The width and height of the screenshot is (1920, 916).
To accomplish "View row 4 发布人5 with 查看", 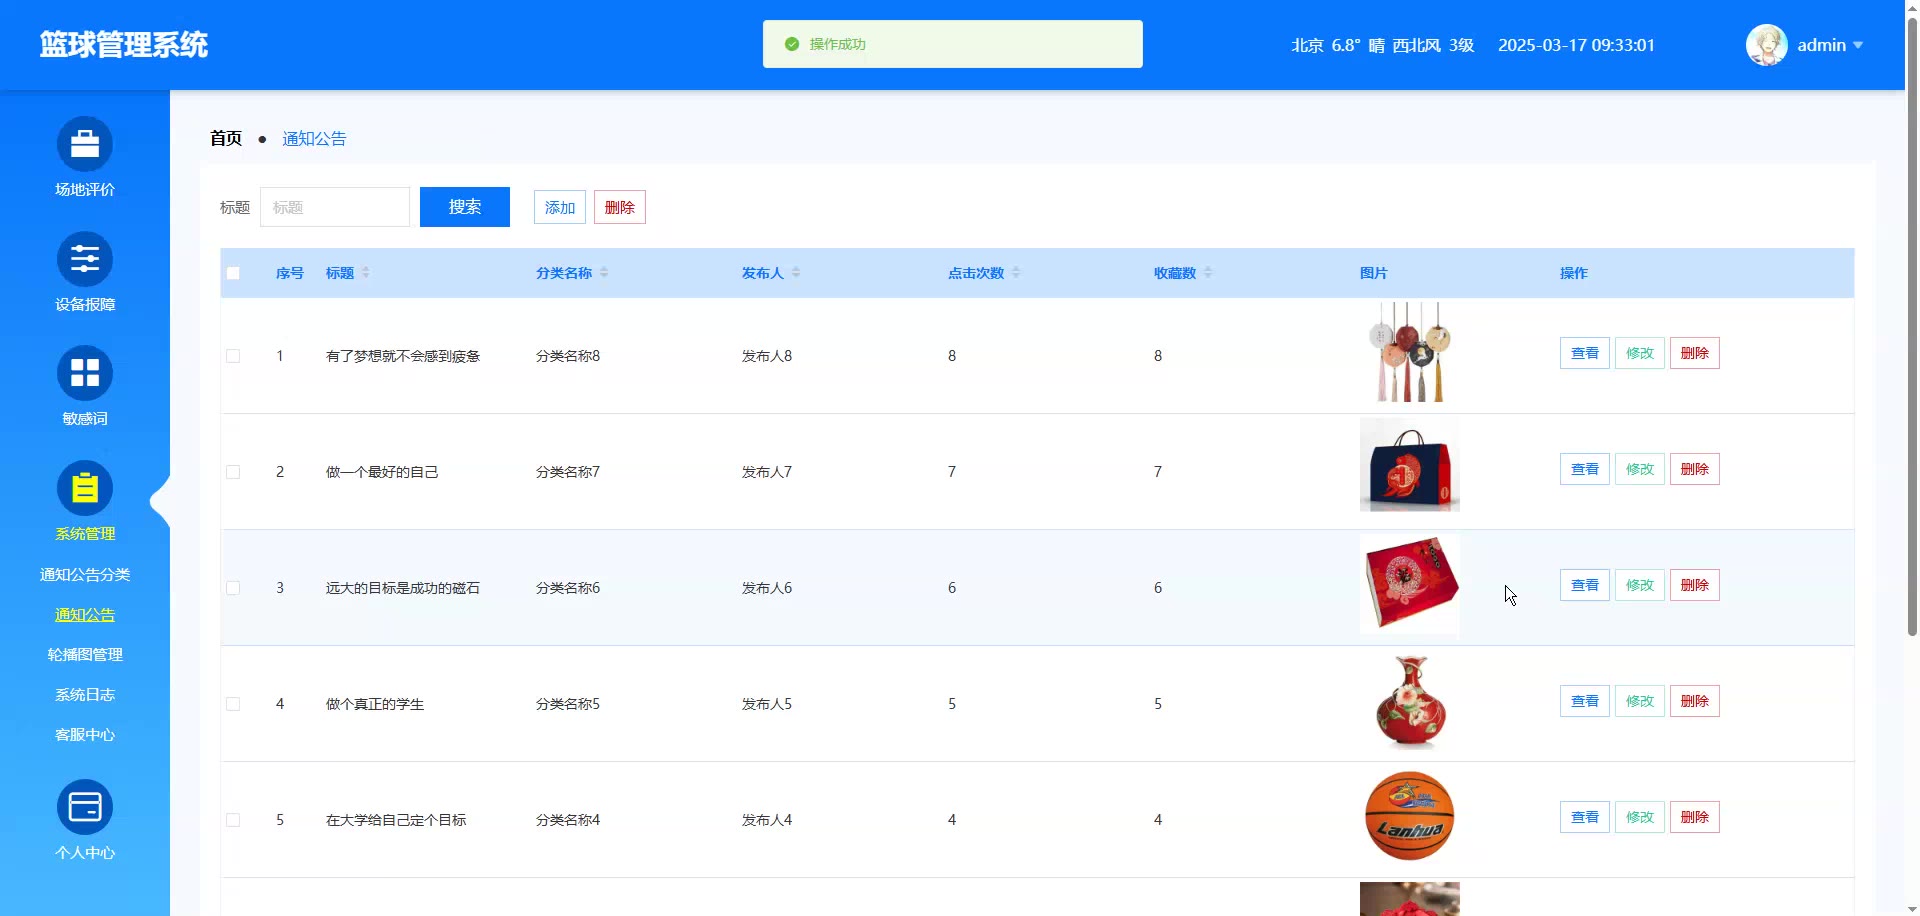I will [x=1585, y=701].
